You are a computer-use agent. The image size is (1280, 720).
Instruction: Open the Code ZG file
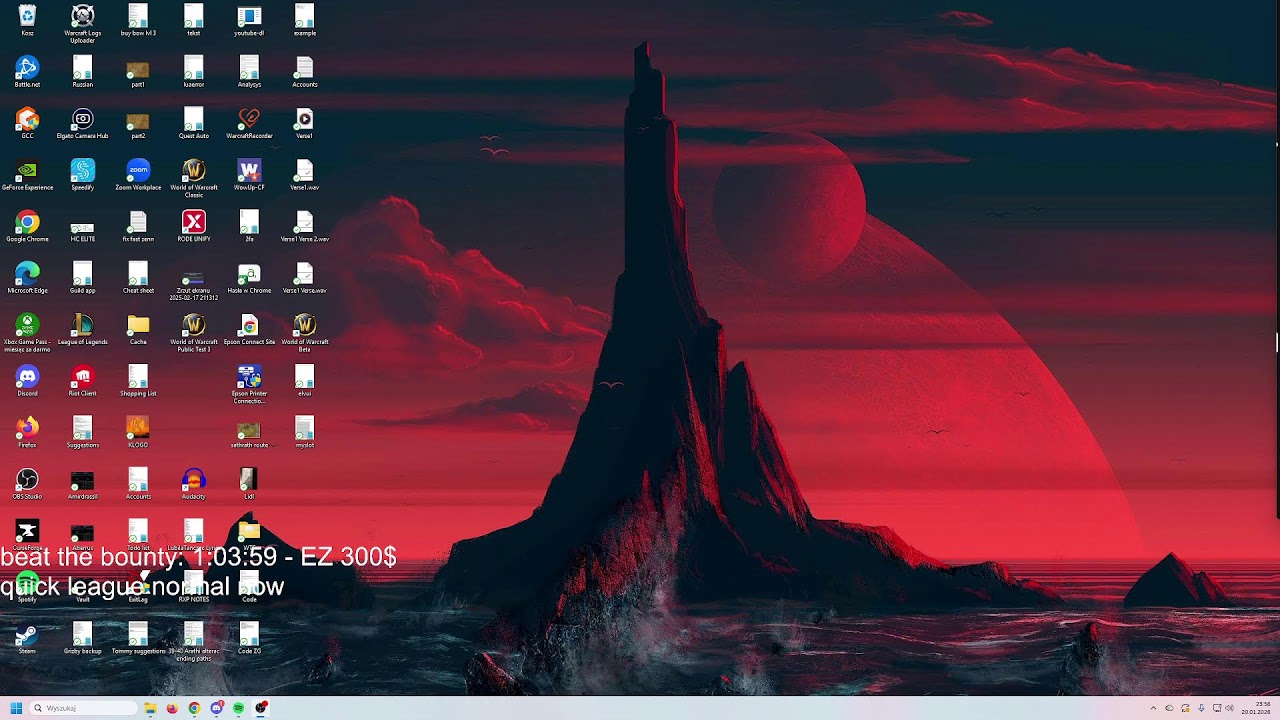(x=249, y=638)
